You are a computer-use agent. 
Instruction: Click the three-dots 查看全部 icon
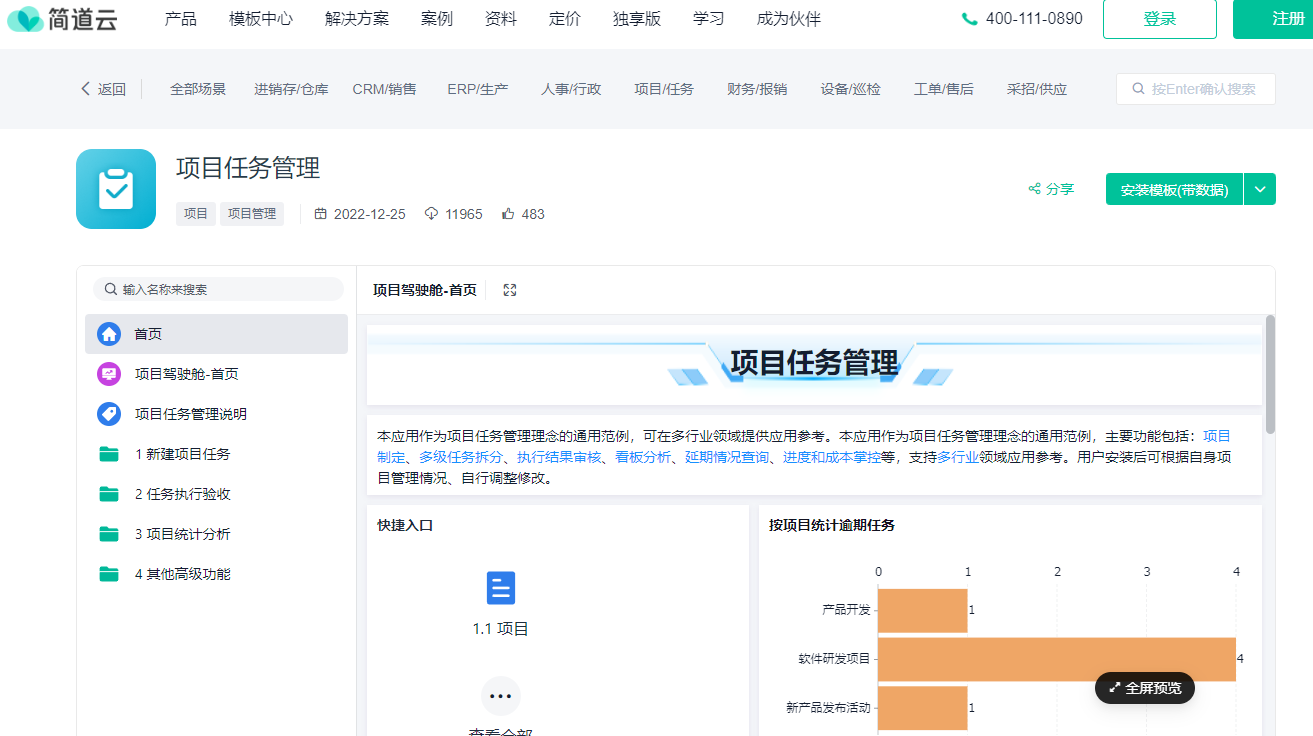[501, 696]
